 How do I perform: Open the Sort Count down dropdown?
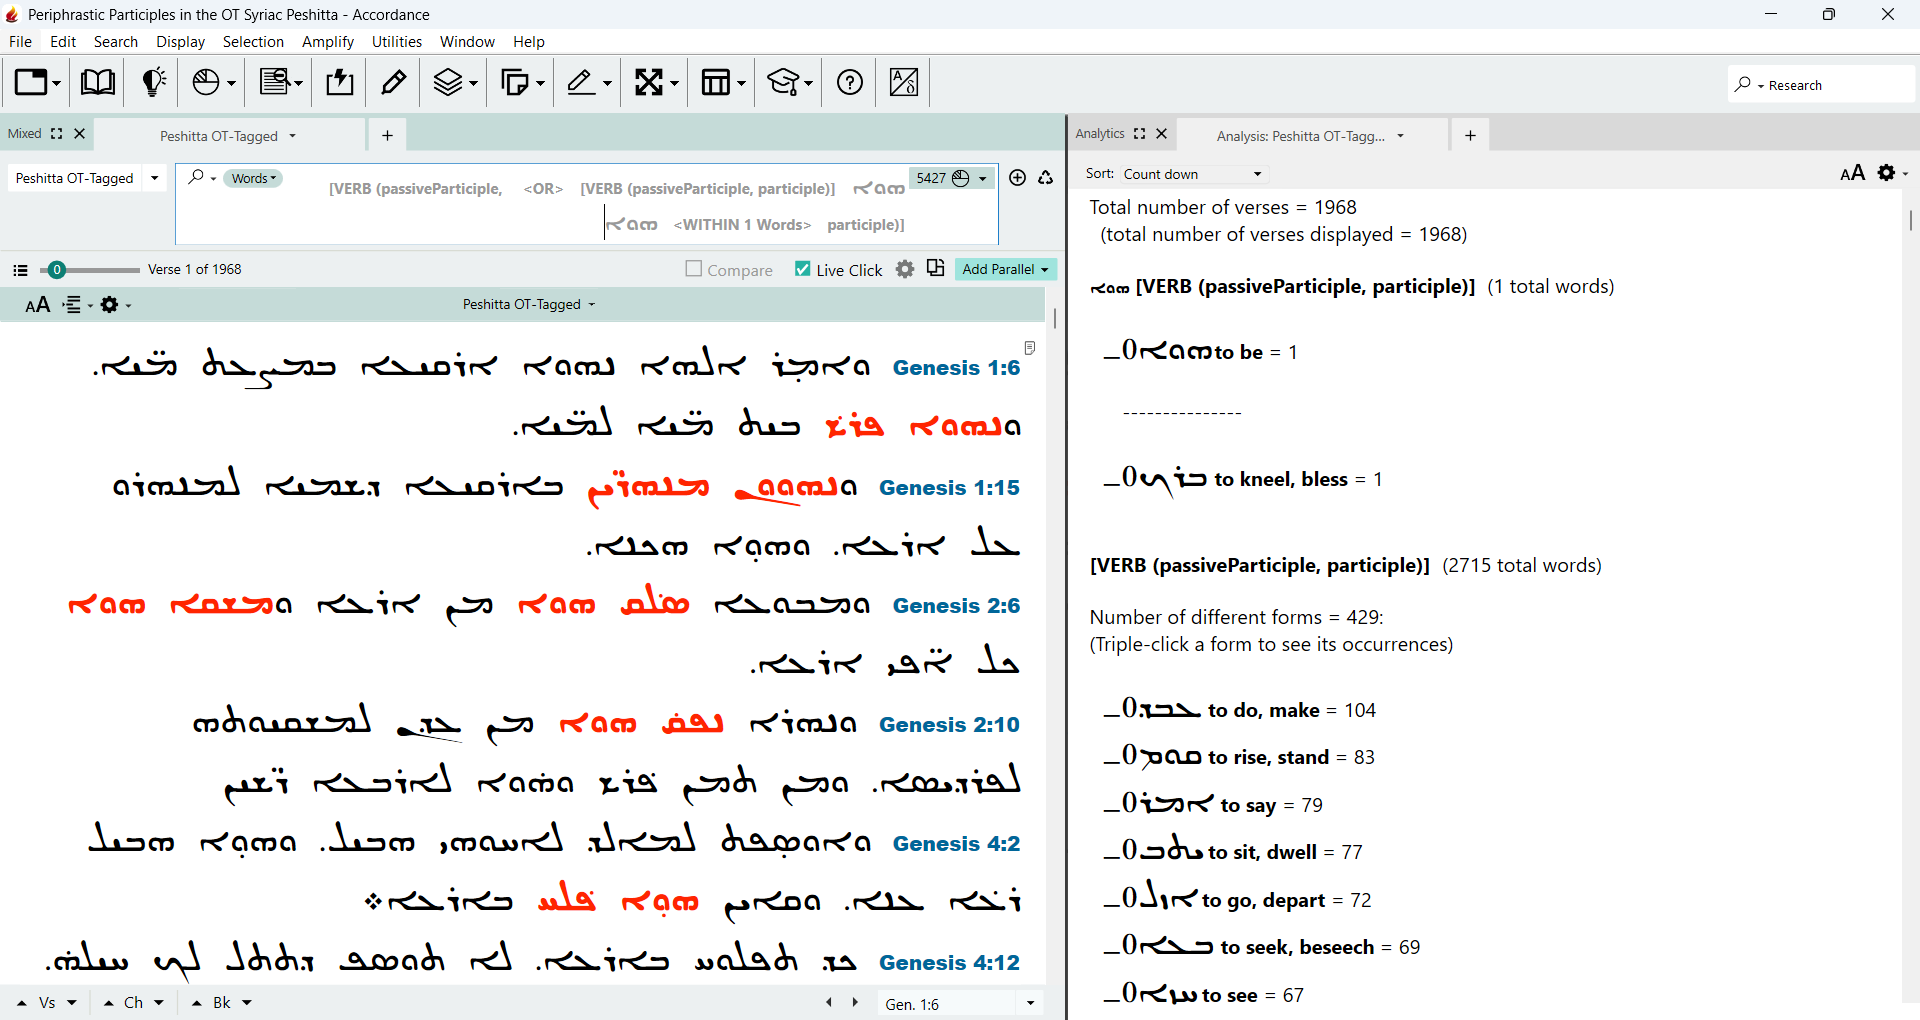tap(1192, 174)
